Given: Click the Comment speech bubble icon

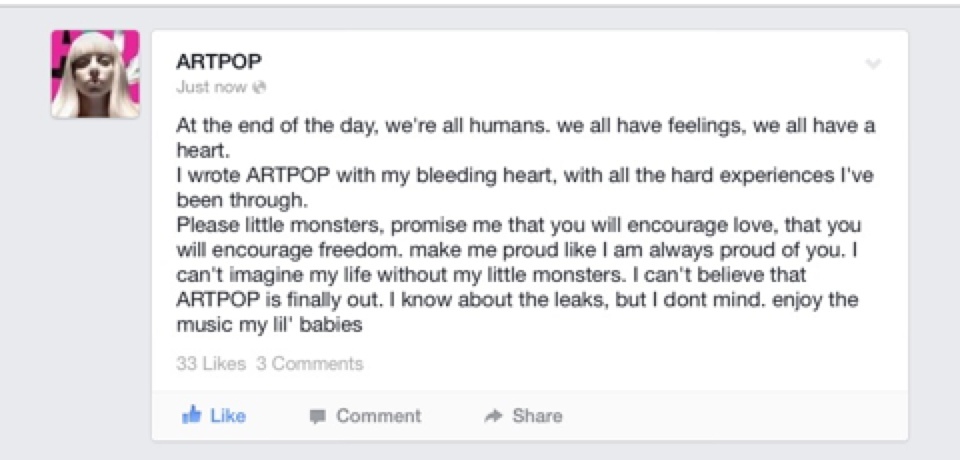Looking at the screenshot, I should coord(317,417).
